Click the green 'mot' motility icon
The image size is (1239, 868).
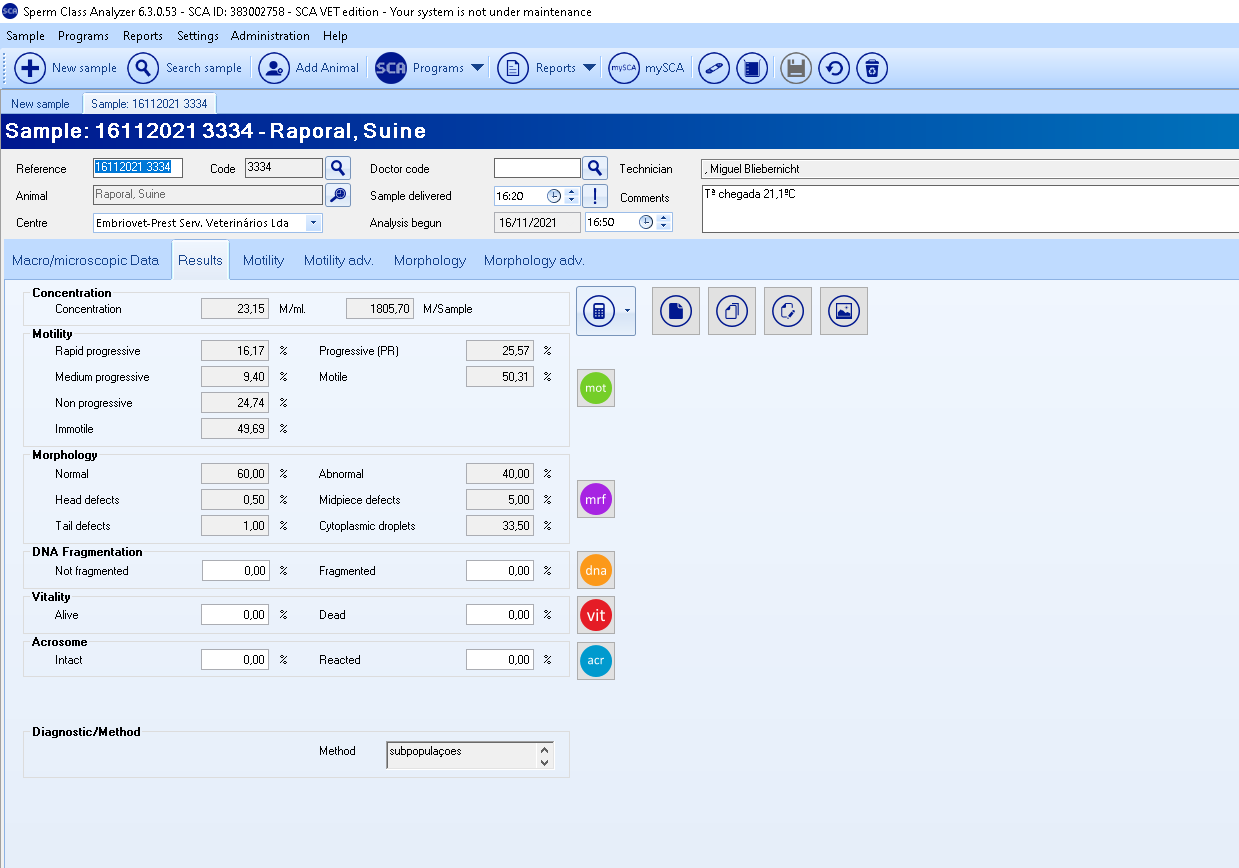coord(596,388)
